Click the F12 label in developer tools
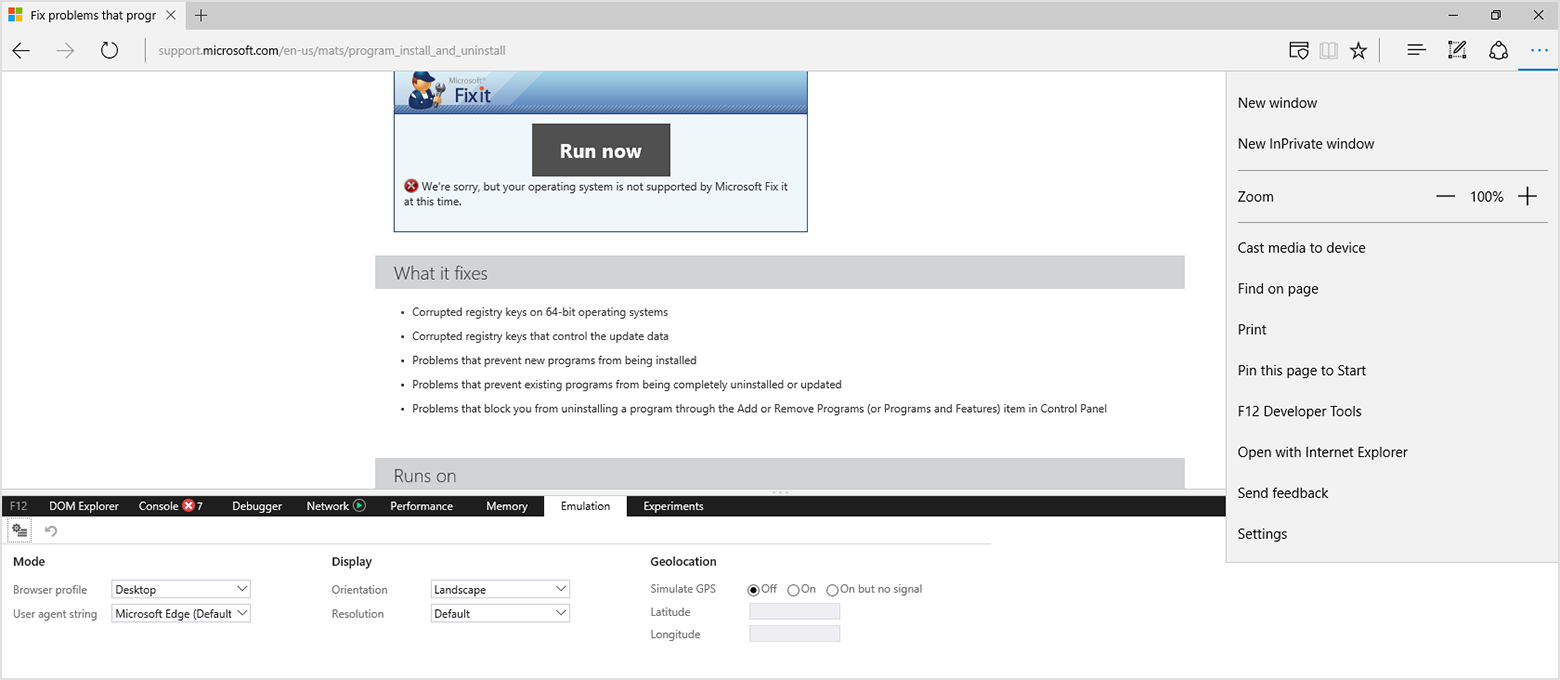 pos(18,506)
